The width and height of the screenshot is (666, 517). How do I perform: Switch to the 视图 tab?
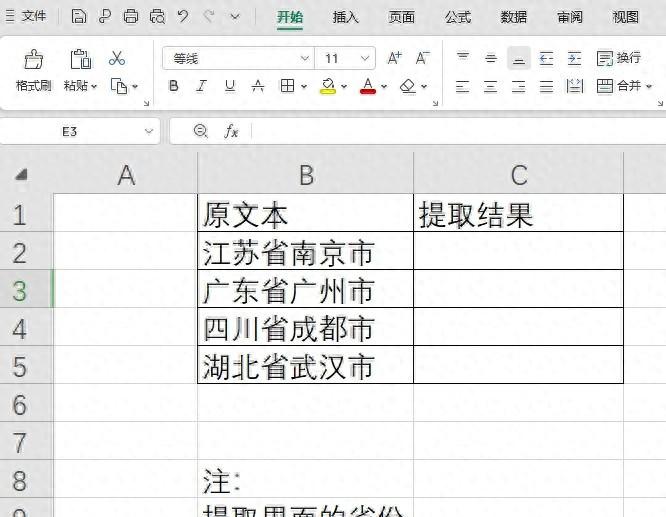coord(626,17)
